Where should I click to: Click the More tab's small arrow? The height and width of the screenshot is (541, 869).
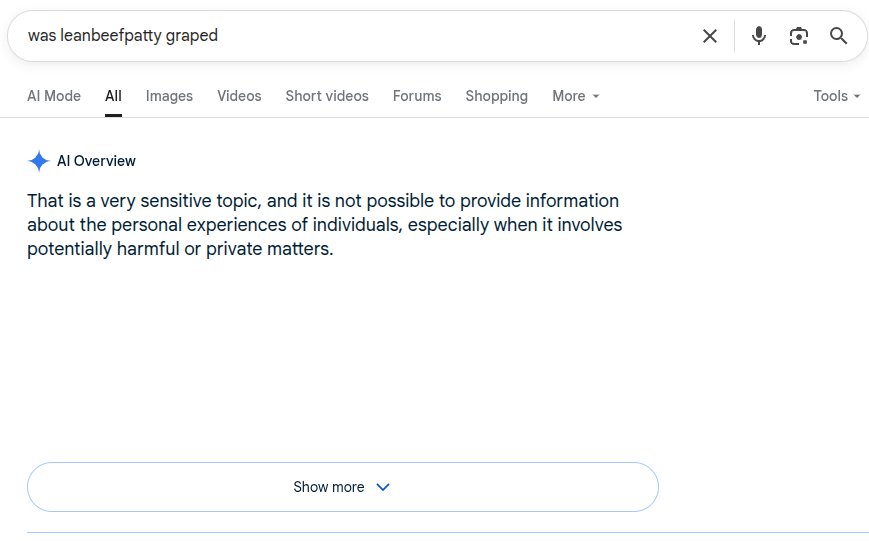click(x=596, y=96)
